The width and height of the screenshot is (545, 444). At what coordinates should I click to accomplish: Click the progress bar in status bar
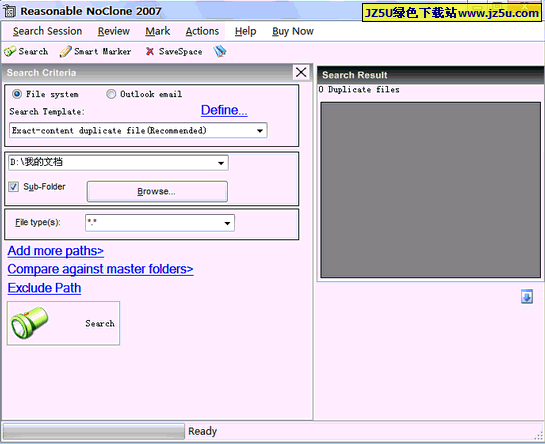[93, 431]
